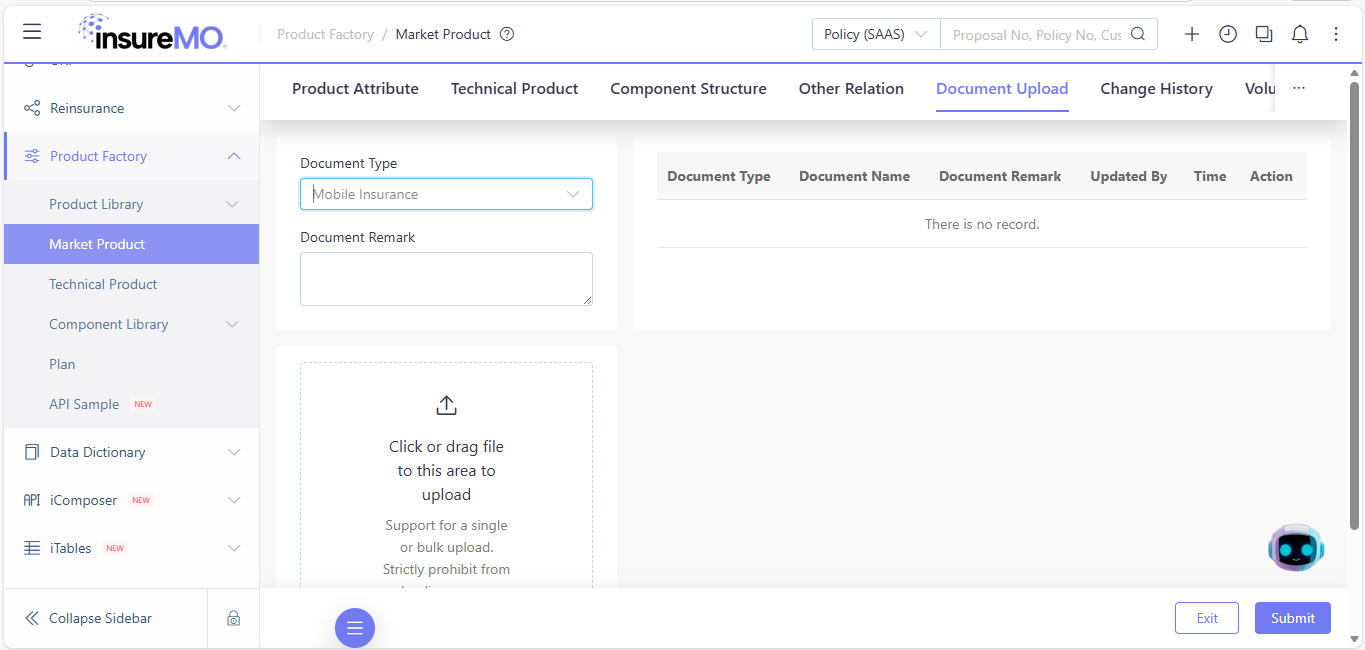Screen dimensions: 1365x650
Task: Click the Reinsurance share icon
Action: pos(32,108)
